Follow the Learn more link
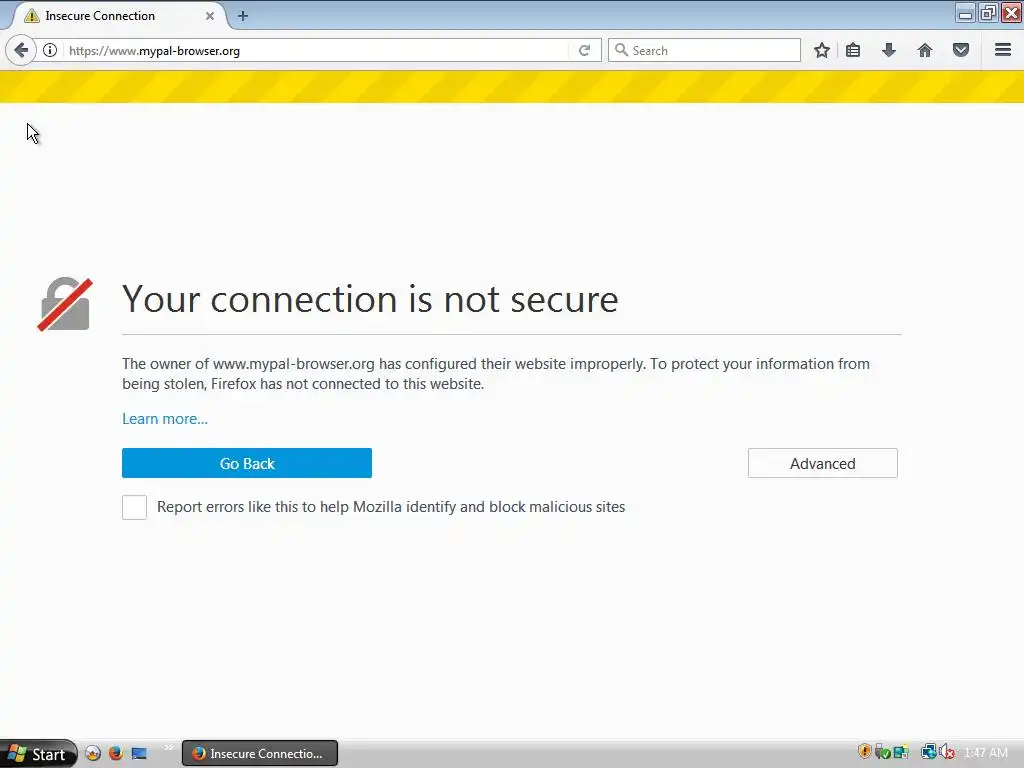This screenshot has width=1024, height=768. tap(165, 419)
